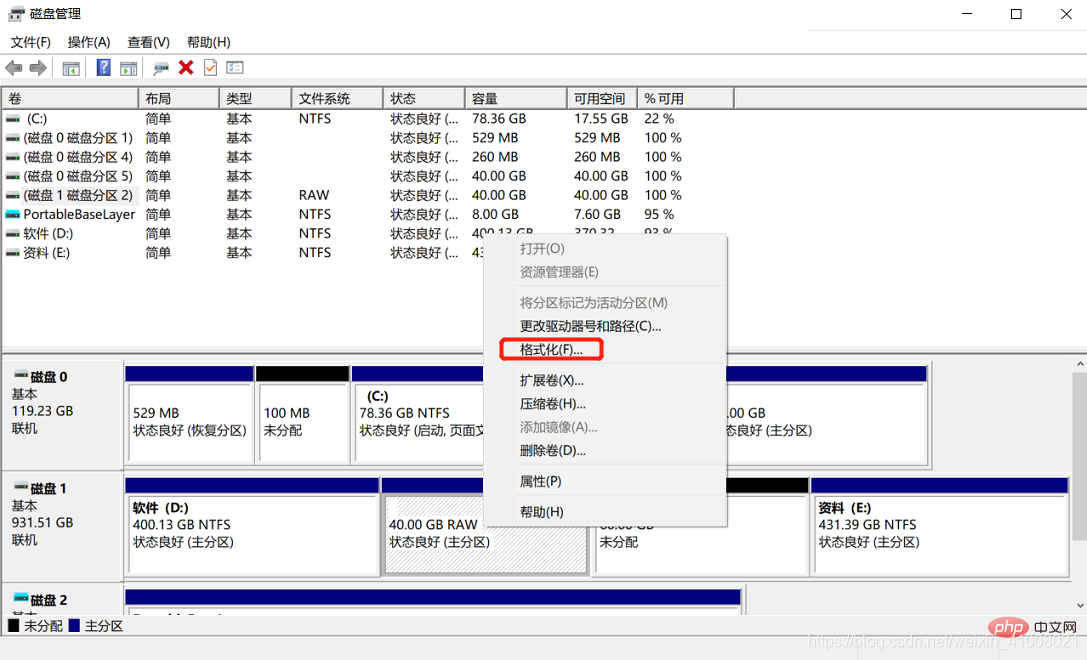Sort by the 布局 column header
This screenshot has height=660, width=1087.
click(x=179, y=98)
